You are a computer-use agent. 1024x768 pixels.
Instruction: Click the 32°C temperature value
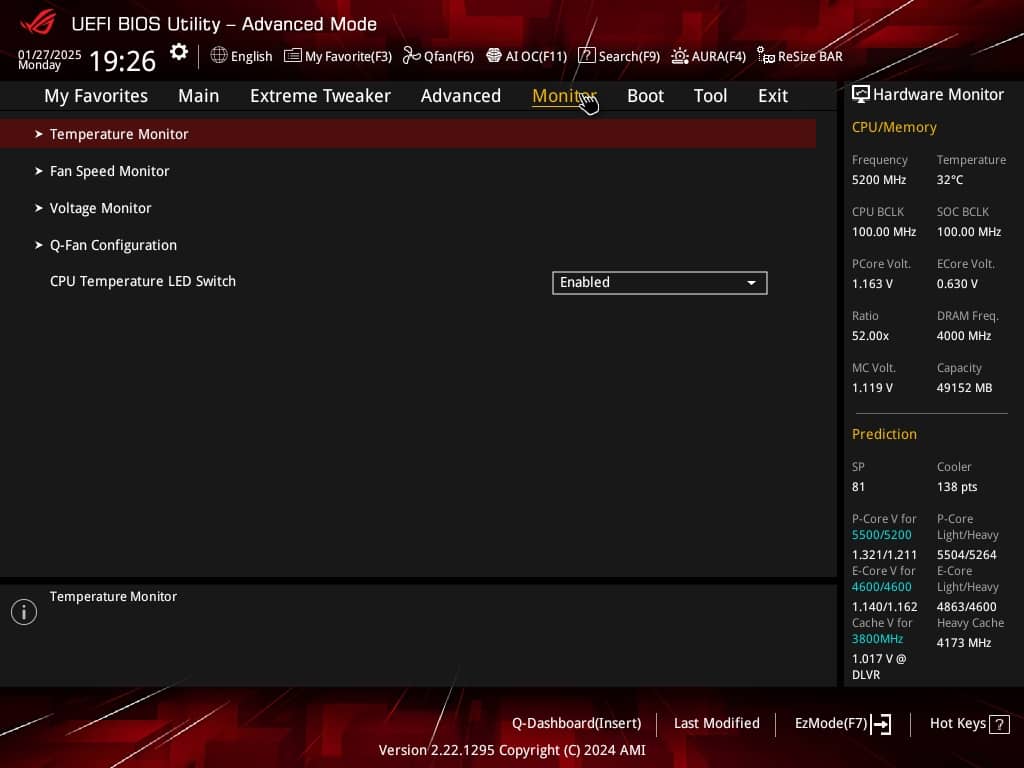[x=950, y=180]
